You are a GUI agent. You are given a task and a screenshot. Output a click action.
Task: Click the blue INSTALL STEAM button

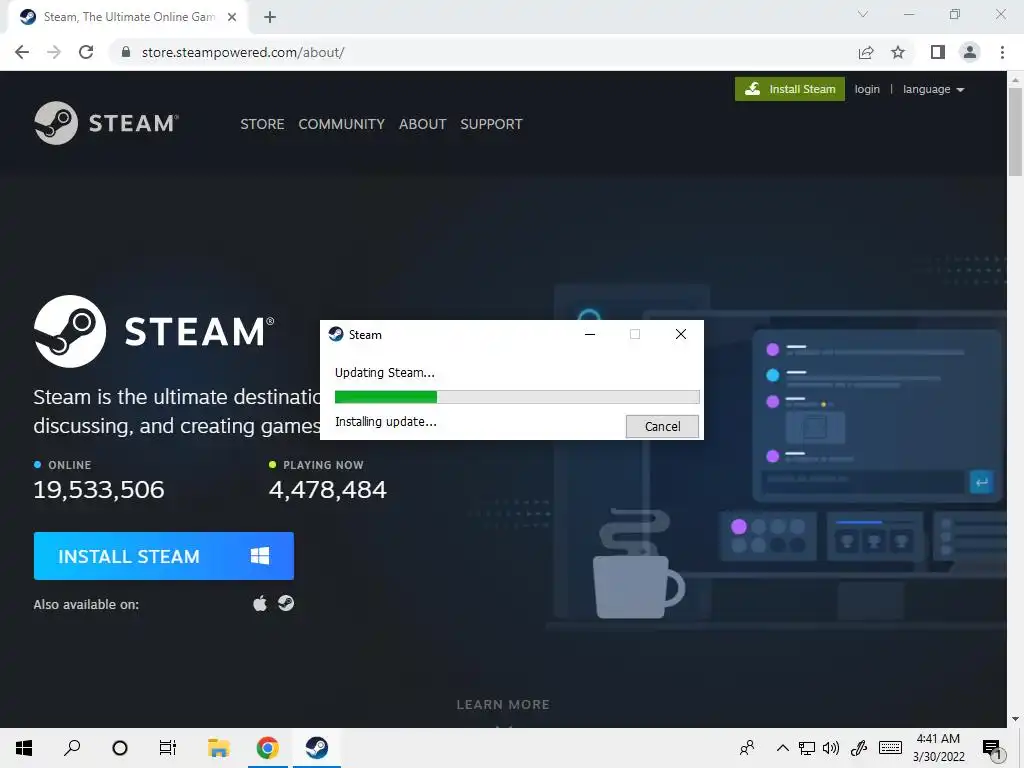click(x=163, y=556)
